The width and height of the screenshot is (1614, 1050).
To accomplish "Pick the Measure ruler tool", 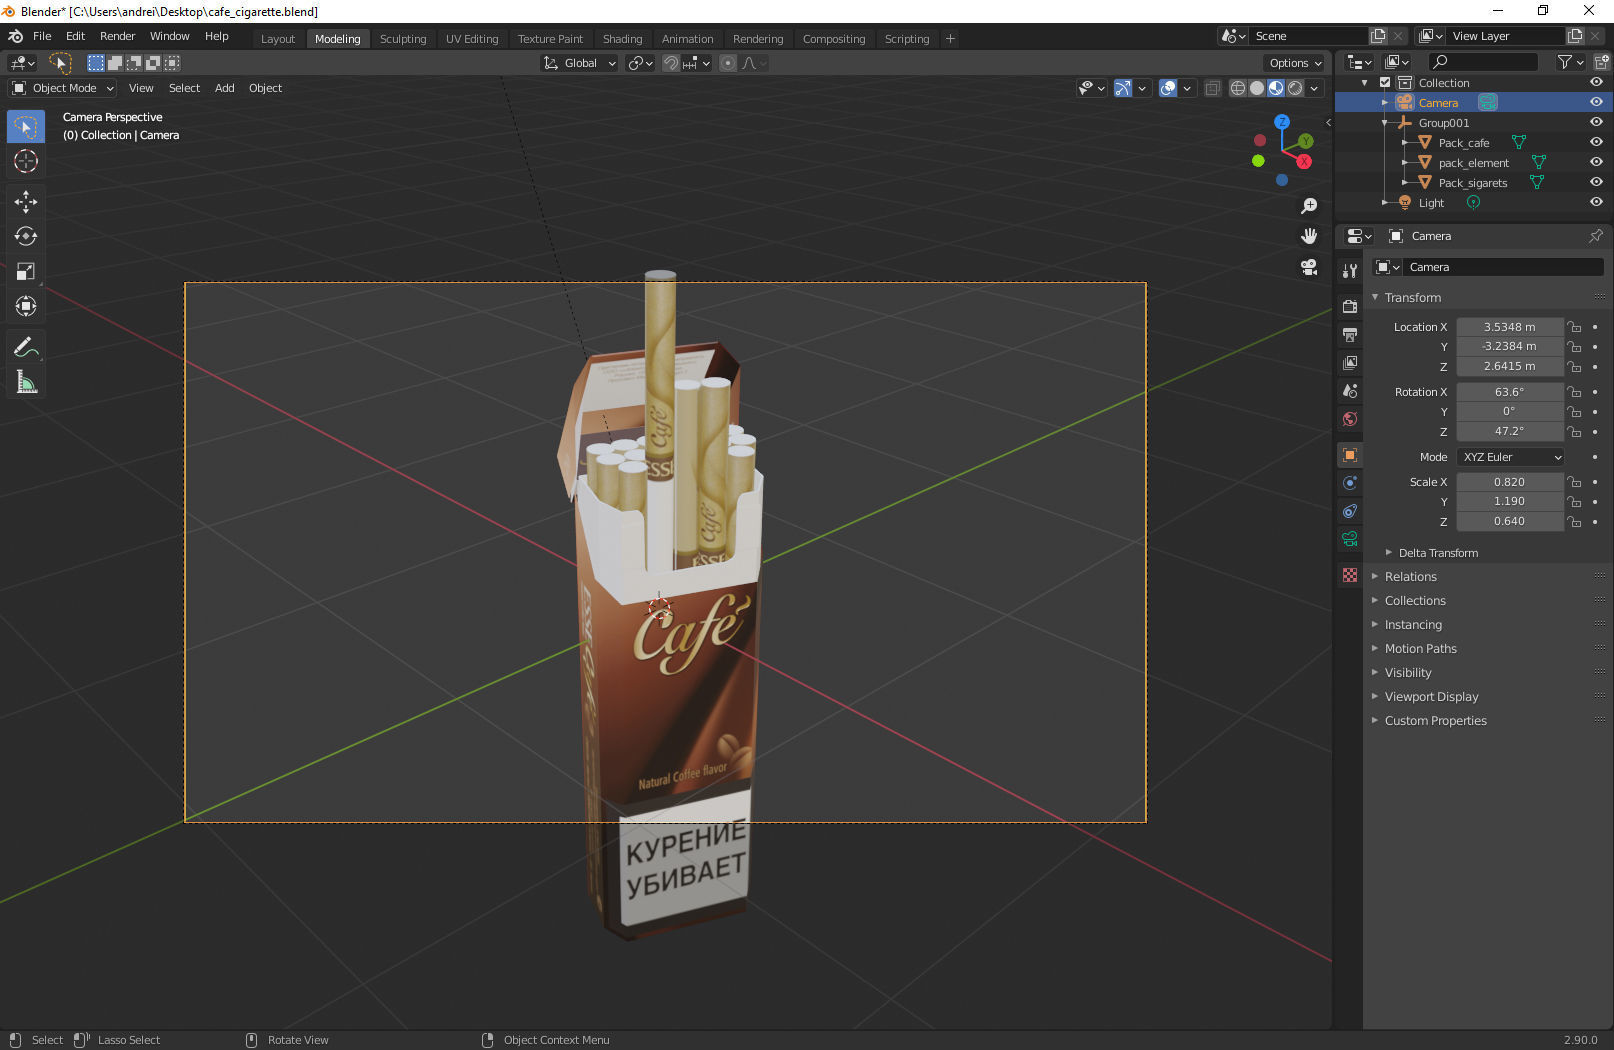I will pyautogui.click(x=26, y=382).
